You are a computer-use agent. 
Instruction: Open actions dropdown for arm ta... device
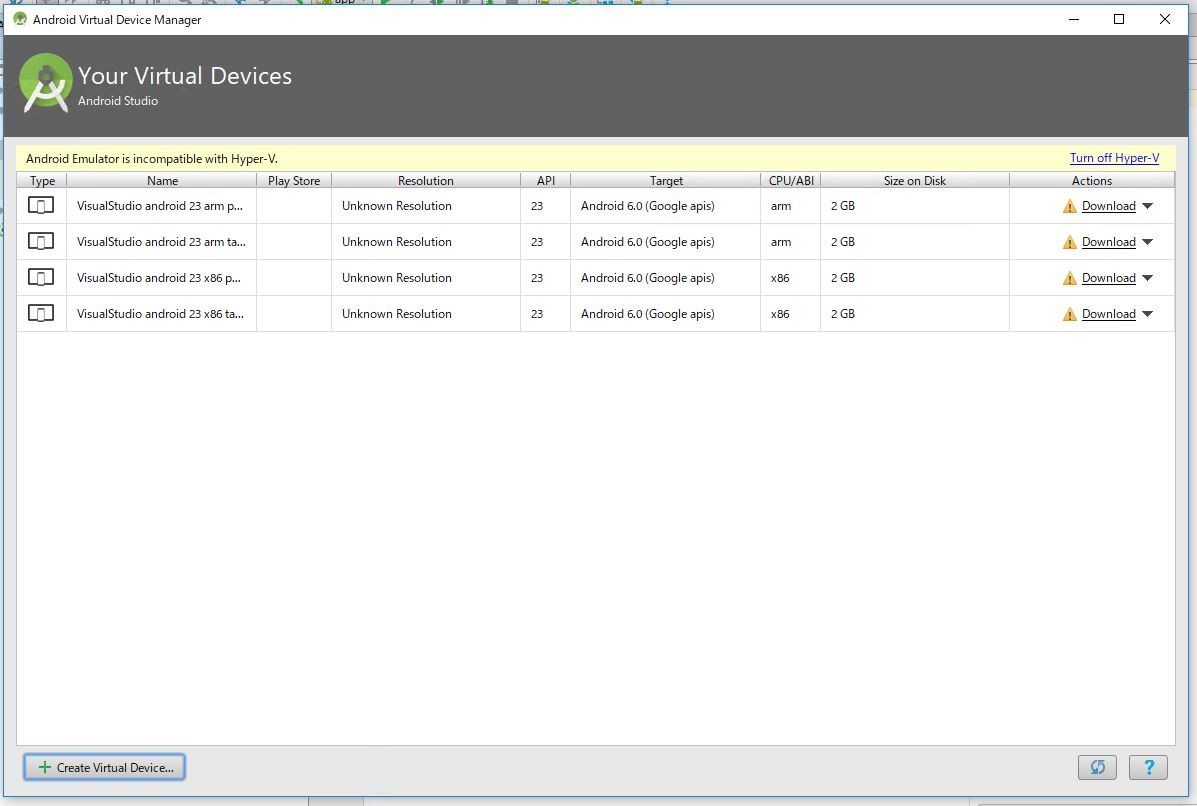click(x=1147, y=242)
